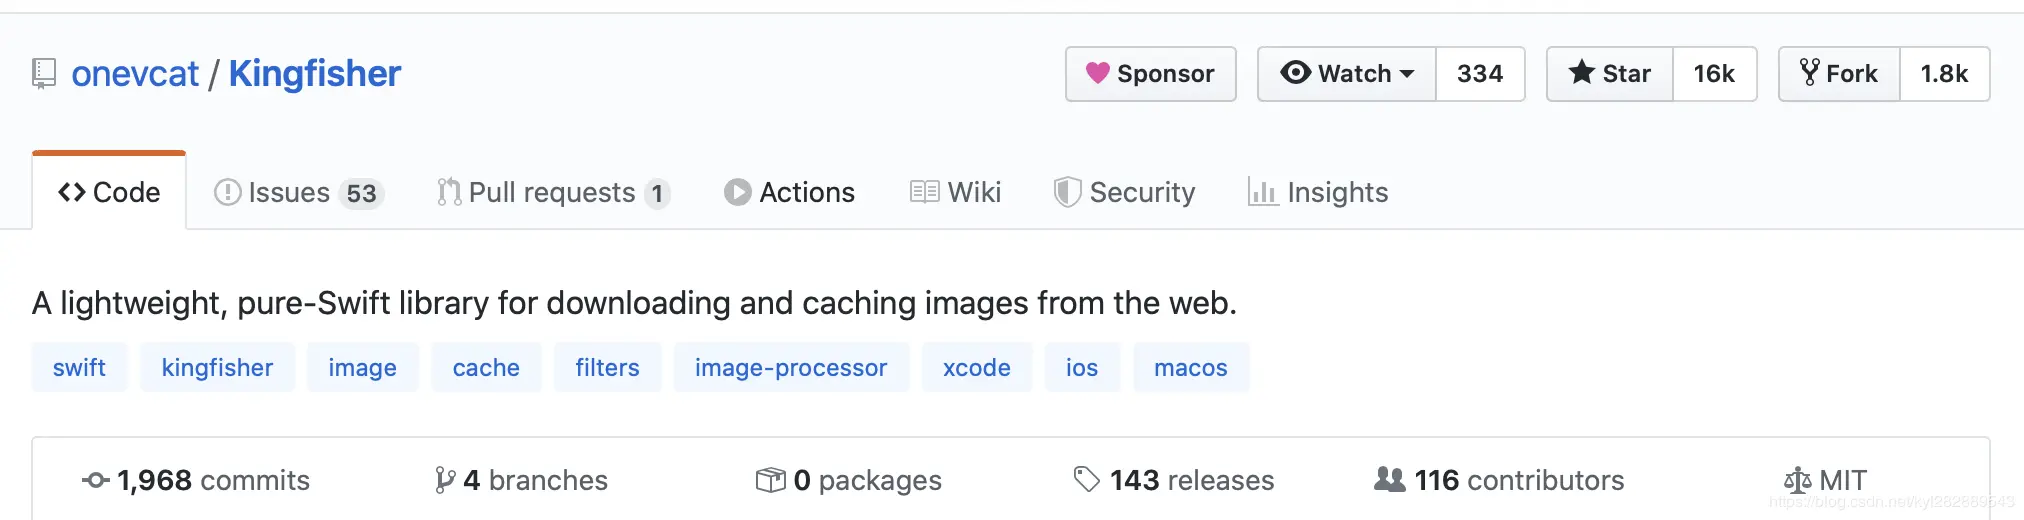Go to the Insights tab
This screenshot has width=2024, height=520.
click(1318, 192)
